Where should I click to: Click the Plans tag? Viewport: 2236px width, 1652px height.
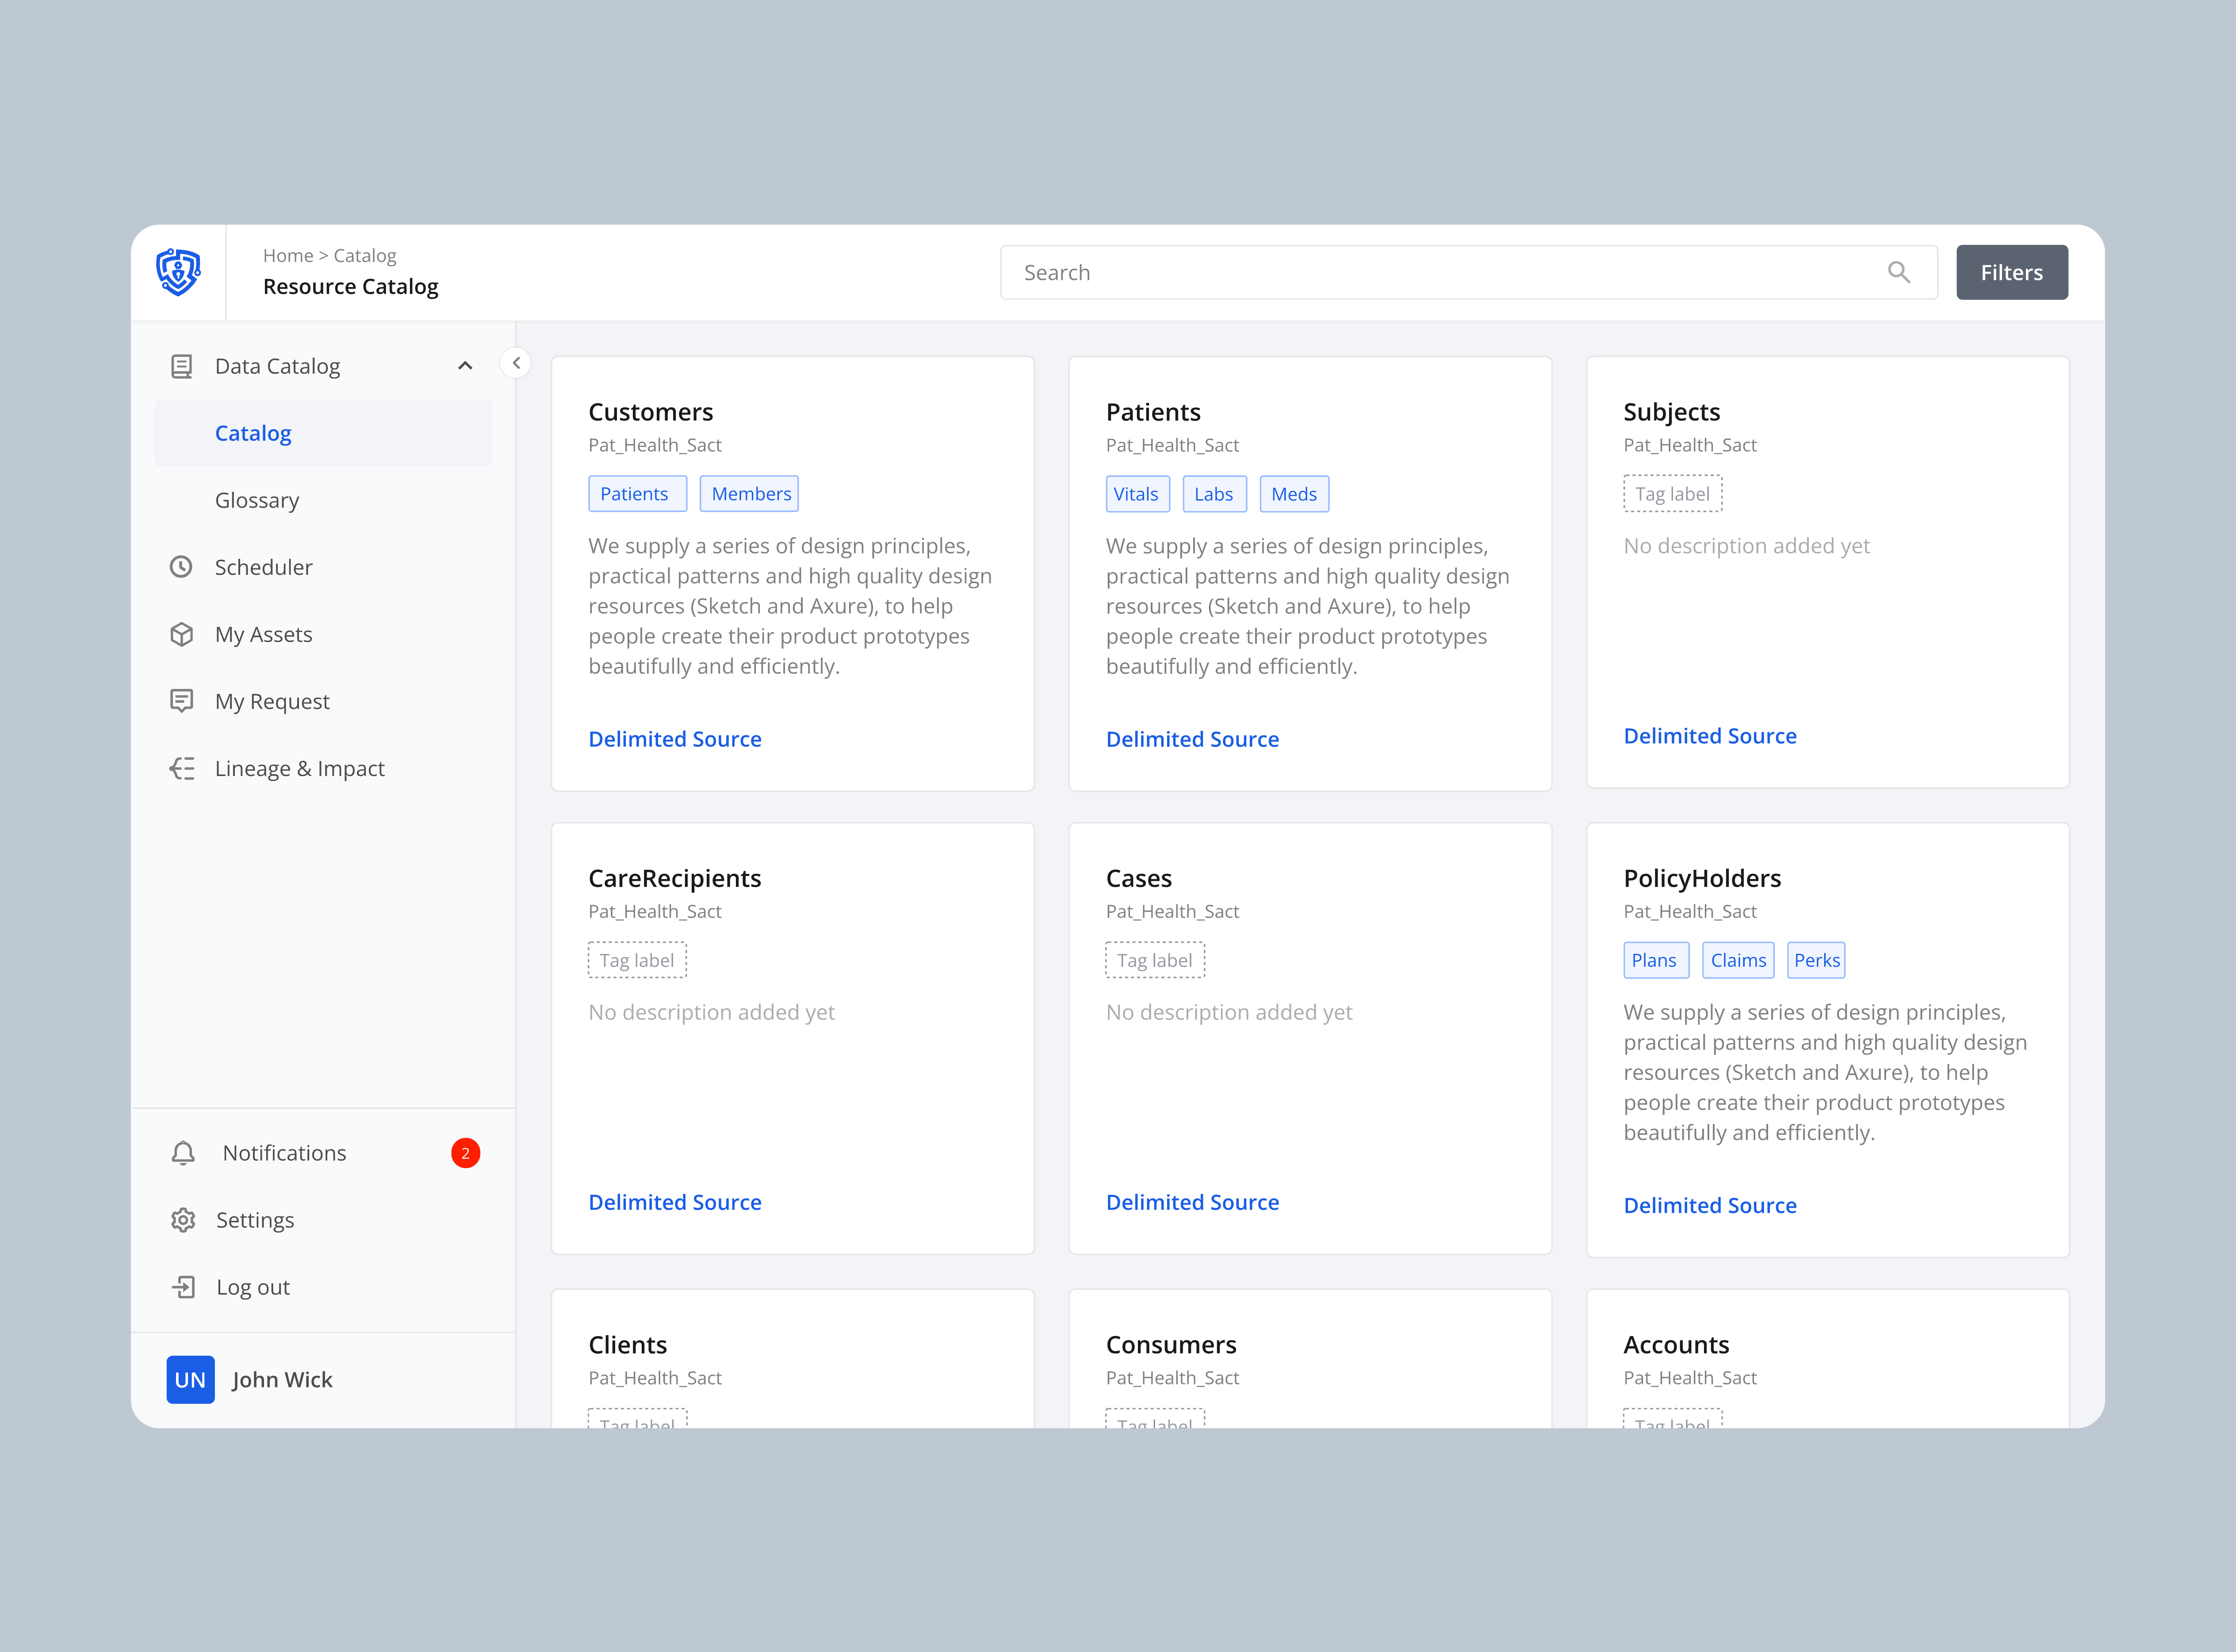click(1656, 960)
